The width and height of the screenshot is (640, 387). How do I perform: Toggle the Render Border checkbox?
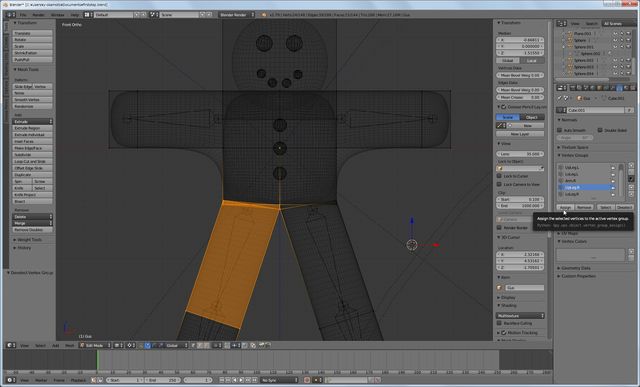click(x=499, y=227)
